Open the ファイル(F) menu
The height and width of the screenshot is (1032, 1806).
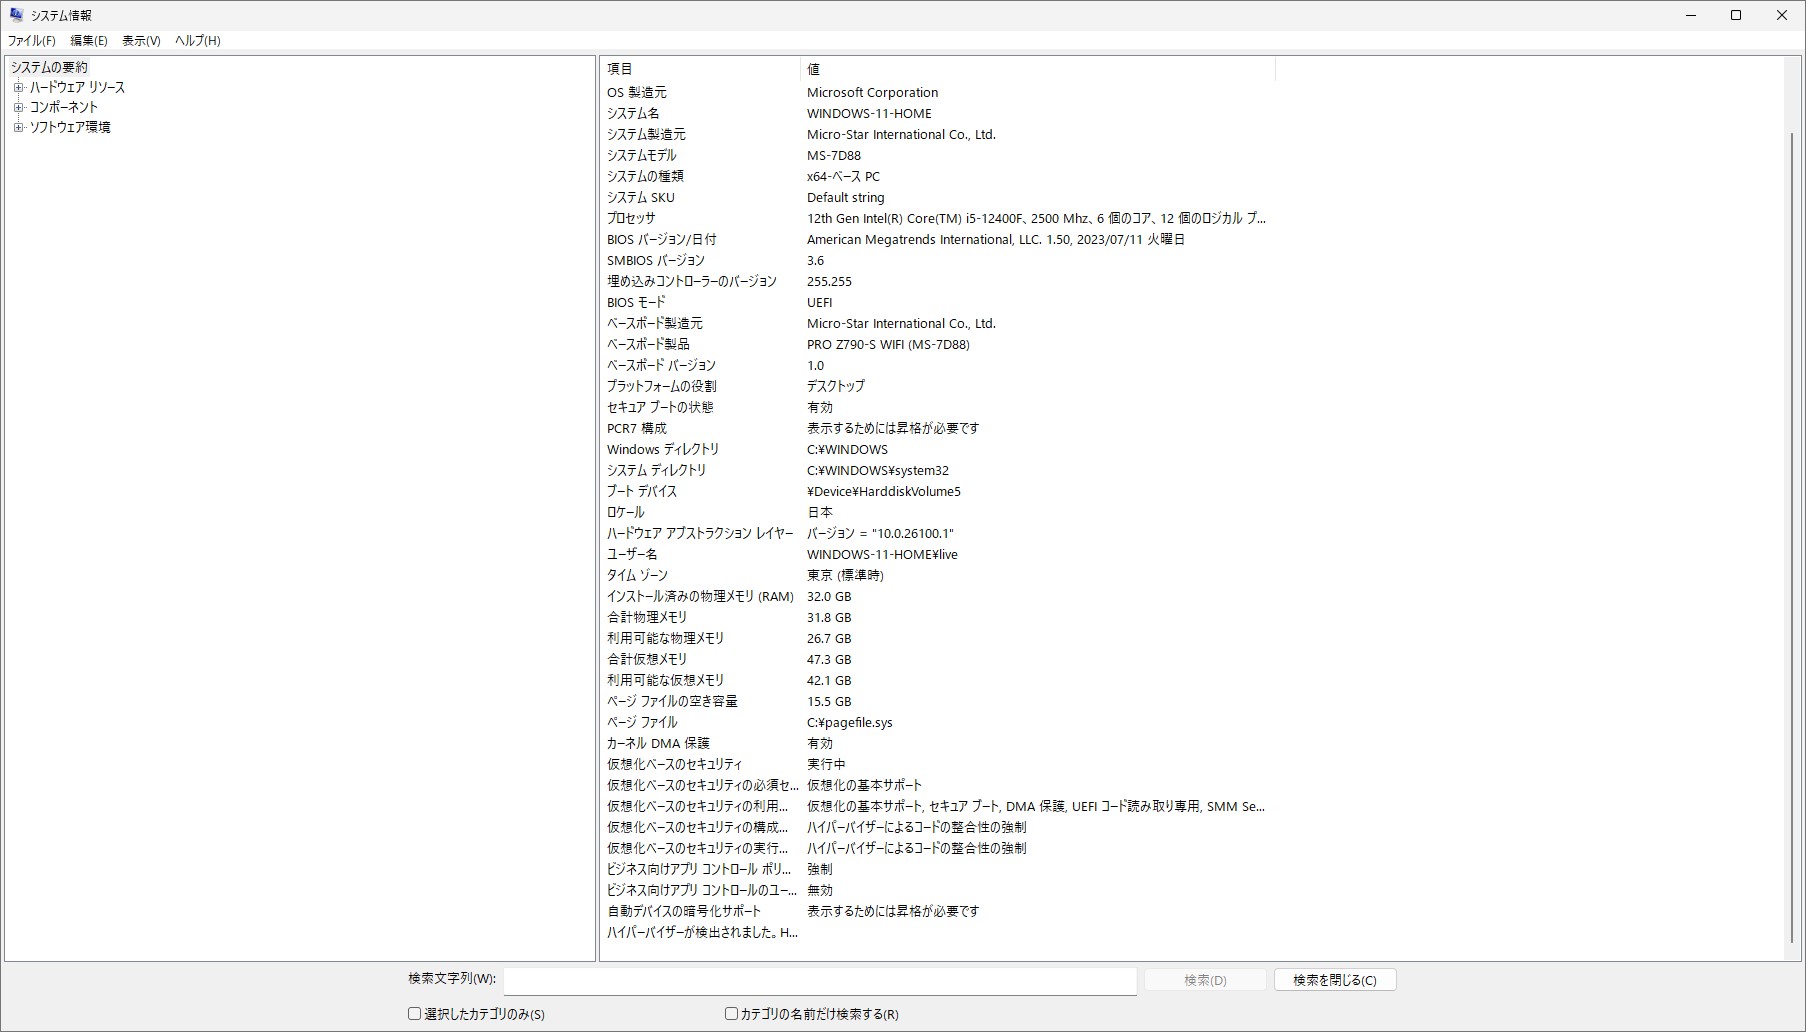pyautogui.click(x=32, y=41)
